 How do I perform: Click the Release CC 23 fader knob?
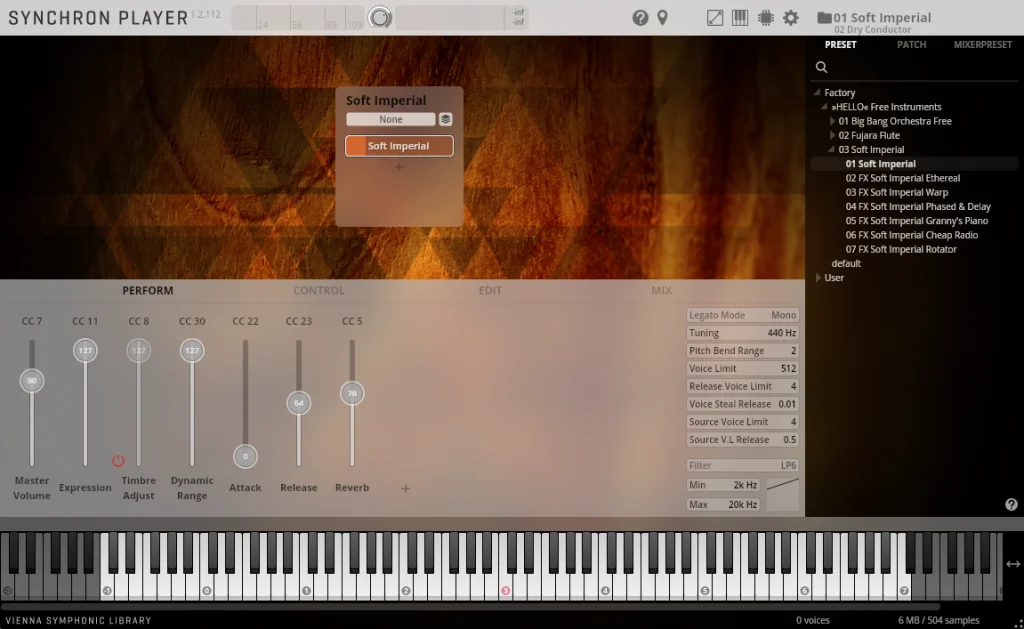[298, 402]
